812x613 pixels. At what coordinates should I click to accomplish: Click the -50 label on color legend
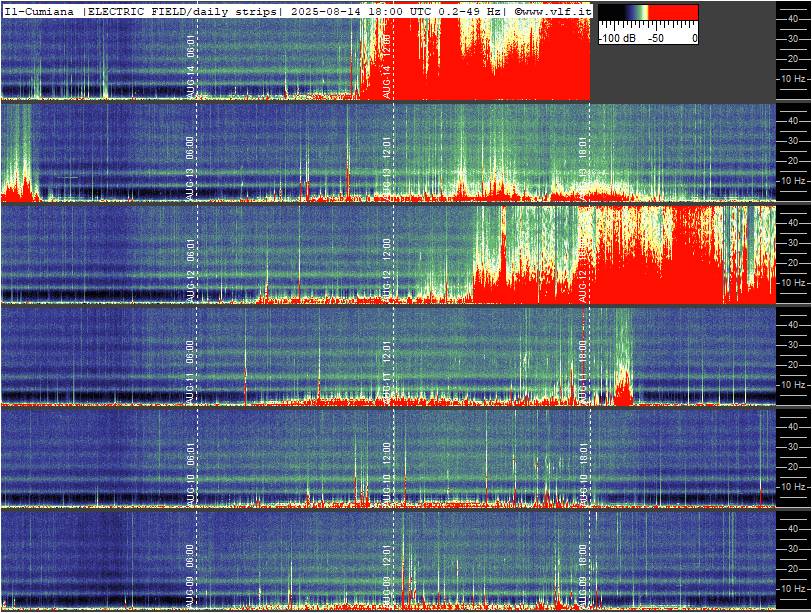point(656,38)
